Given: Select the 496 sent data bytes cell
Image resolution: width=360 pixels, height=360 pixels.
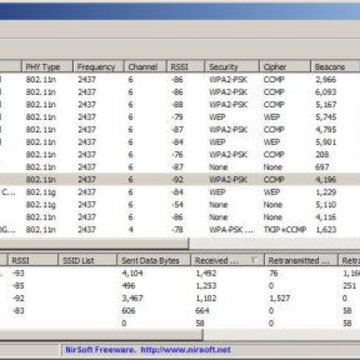Looking at the screenshot, I should pos(128,286).
